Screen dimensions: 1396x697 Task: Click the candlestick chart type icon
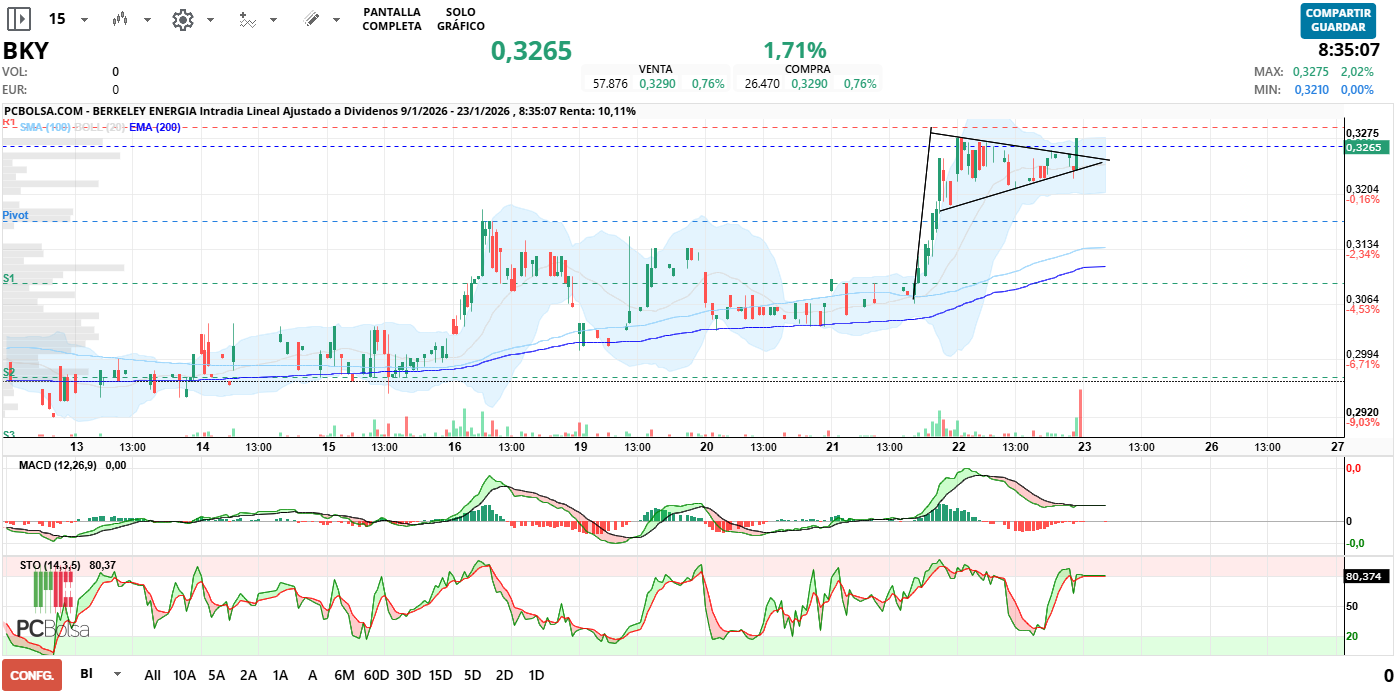pos(121,19)
